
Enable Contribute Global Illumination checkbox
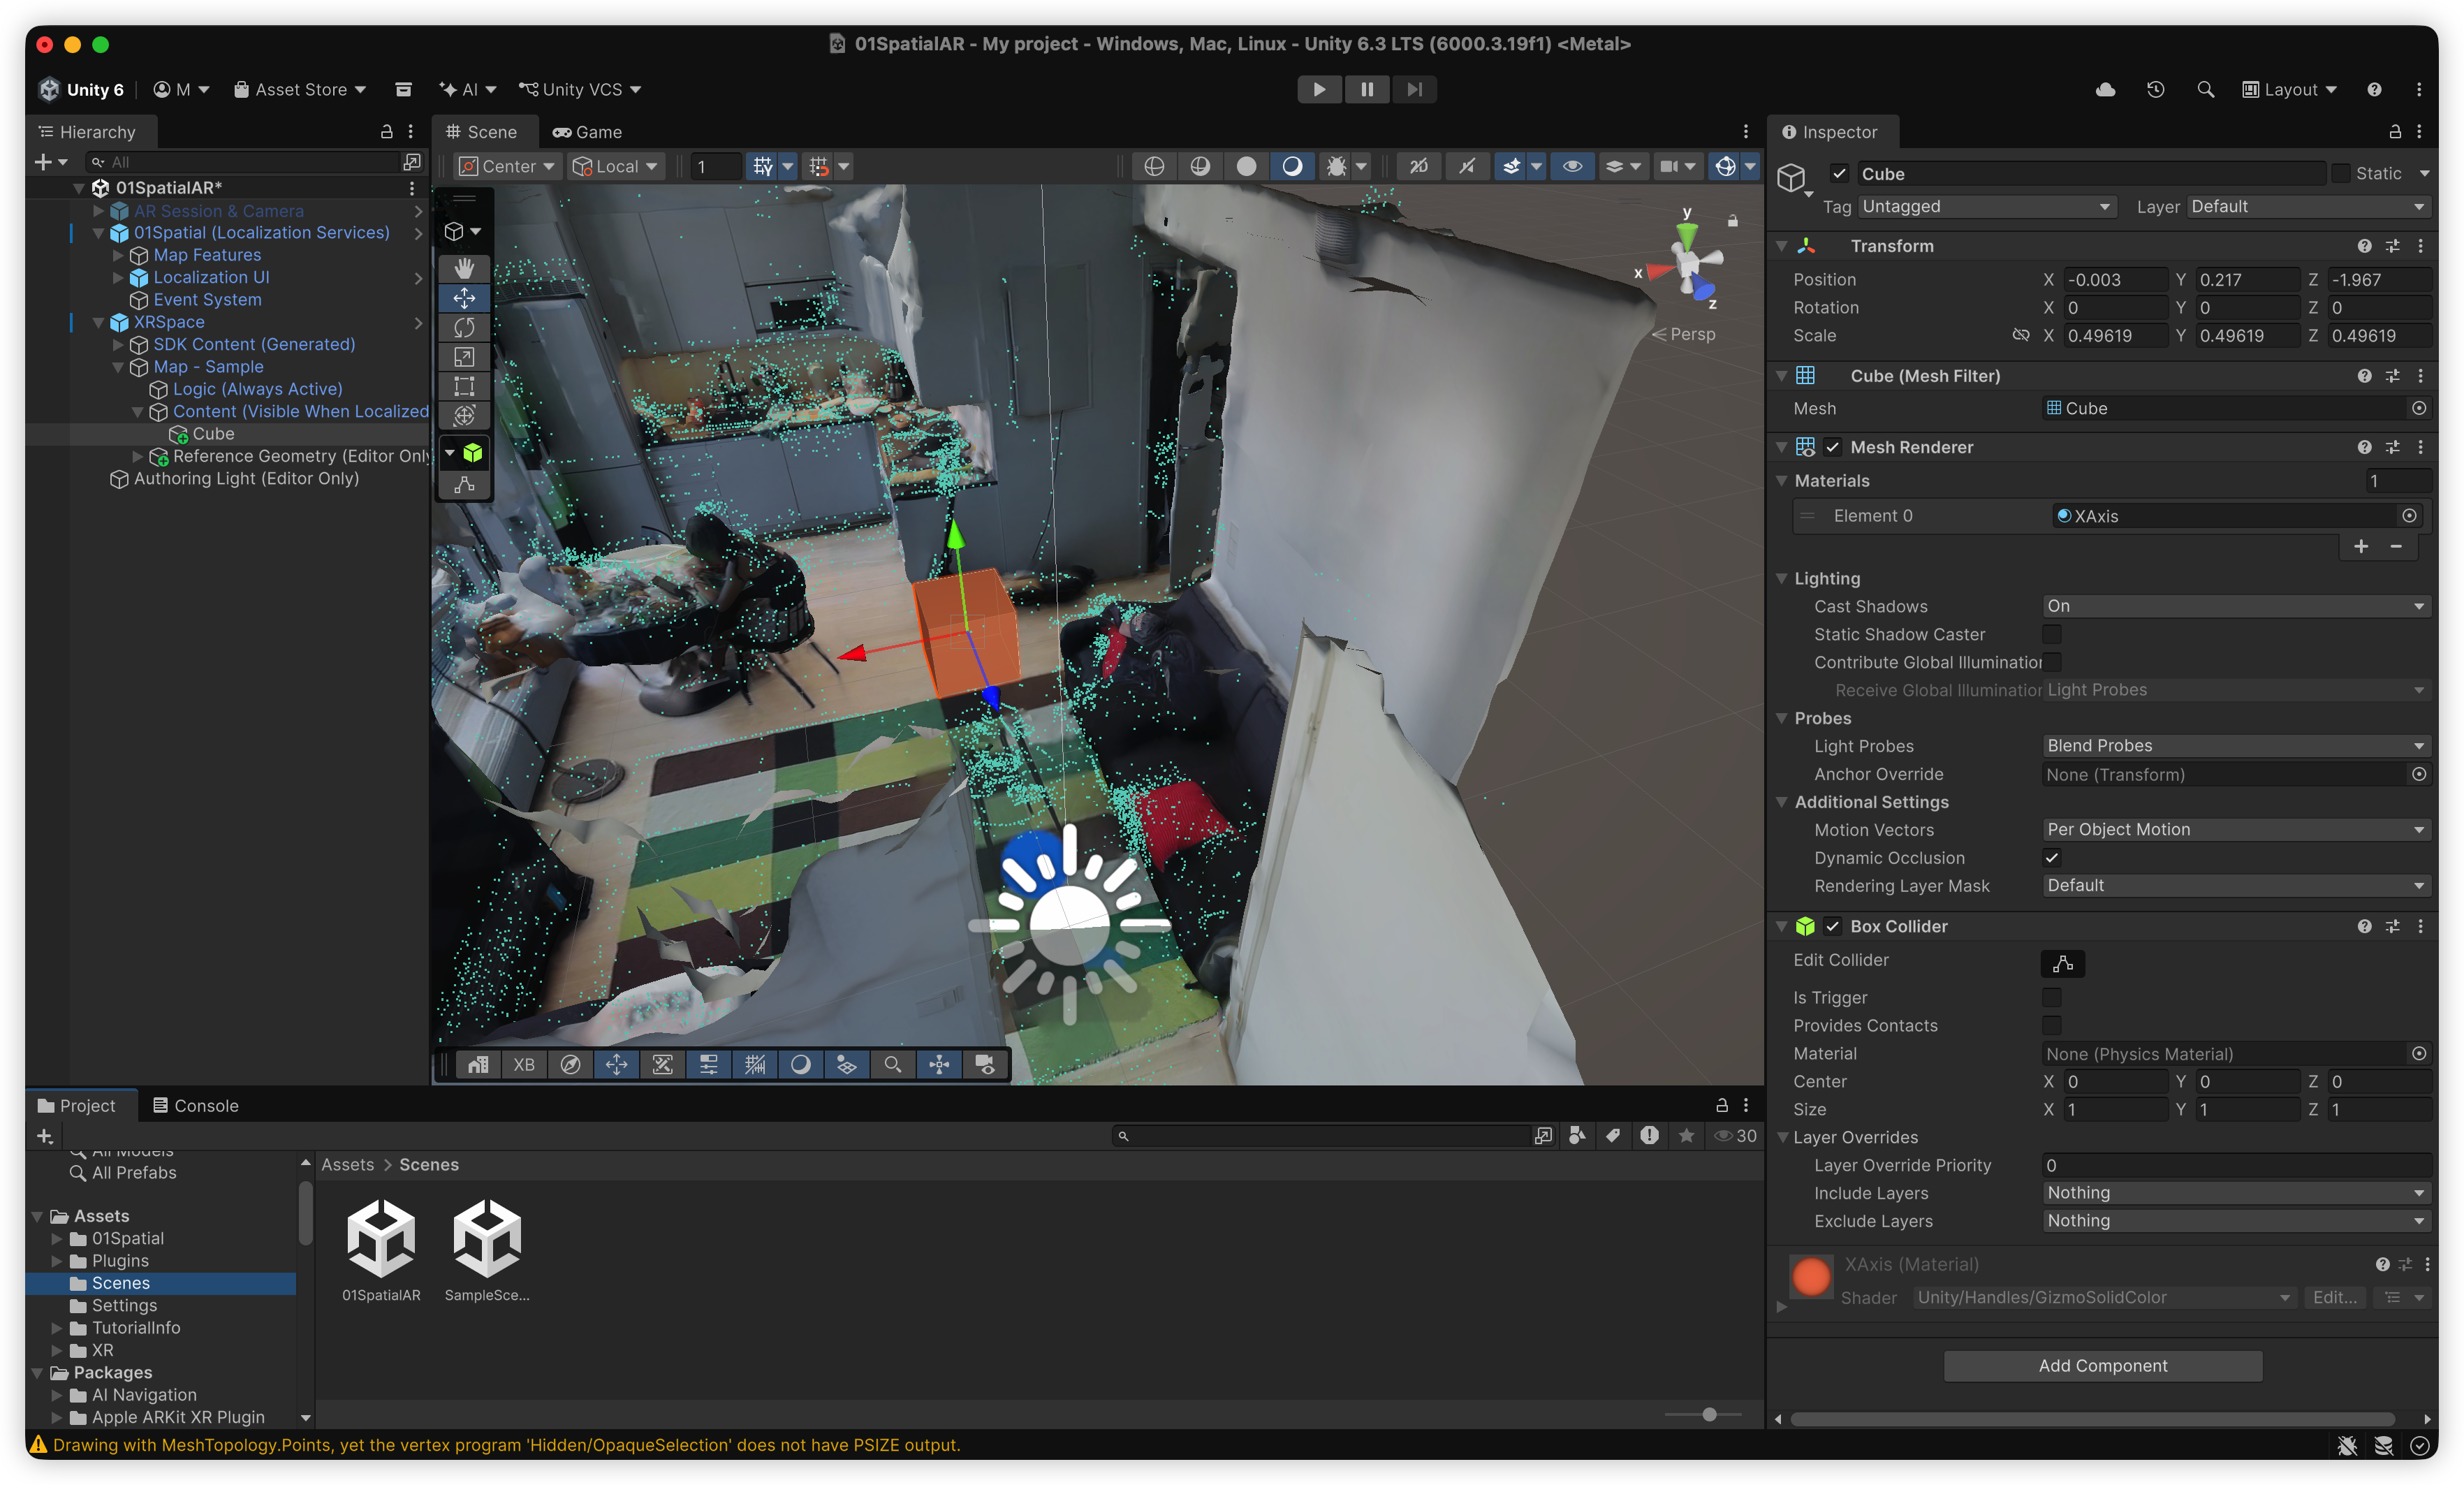[2051, 662]
